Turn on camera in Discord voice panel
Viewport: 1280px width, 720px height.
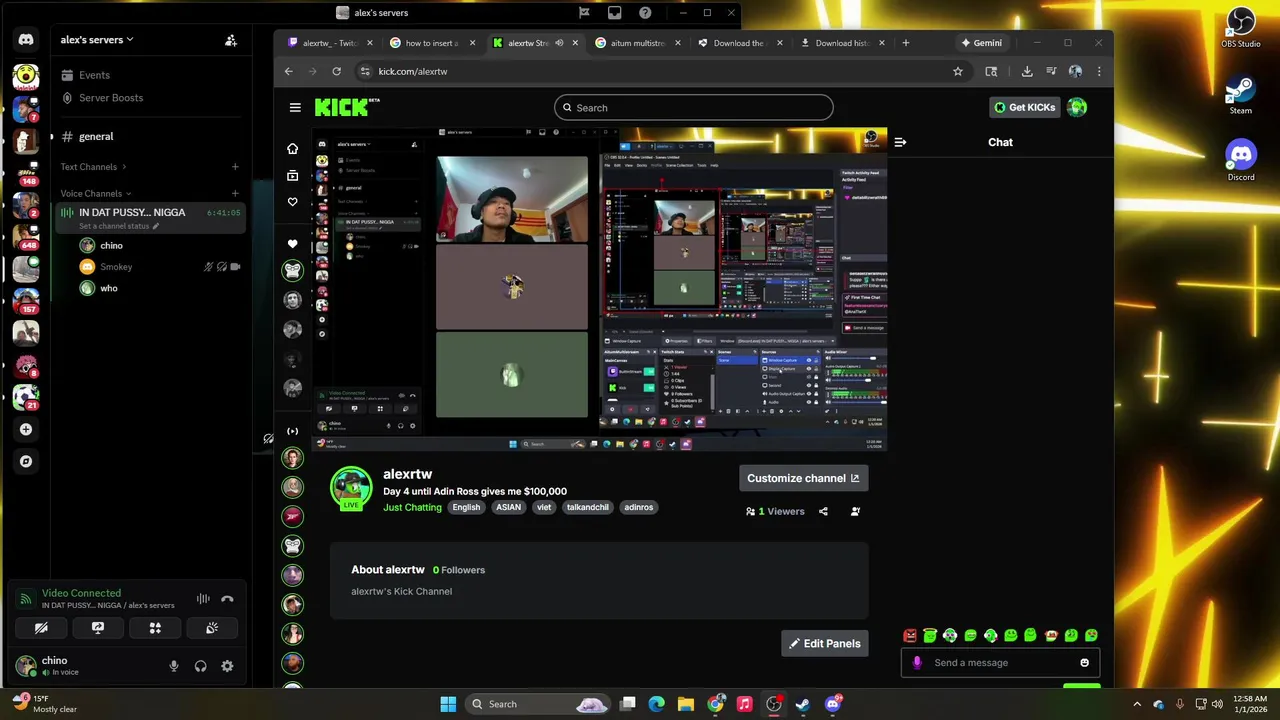41,628
